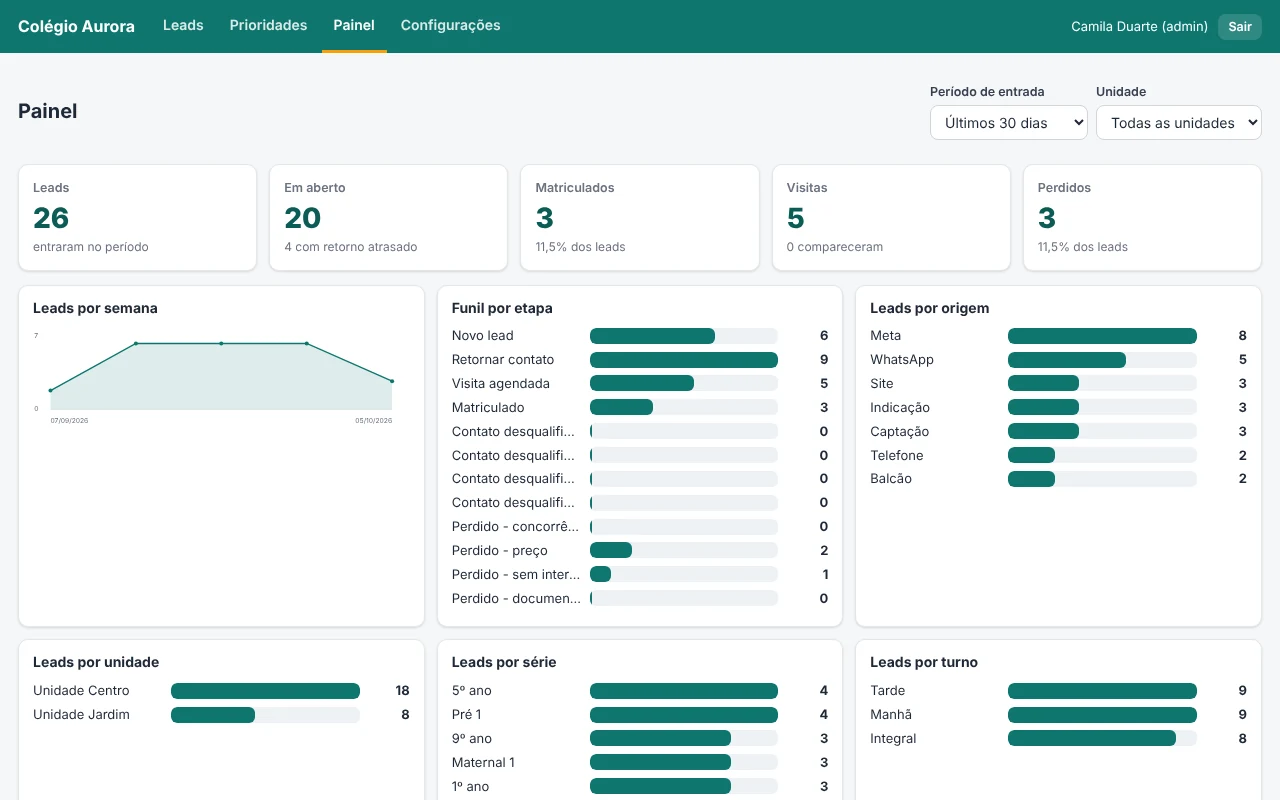Click the Unidade Centro row label
The width and height of the screenshot is (1280, 800).
coord(81,691)
